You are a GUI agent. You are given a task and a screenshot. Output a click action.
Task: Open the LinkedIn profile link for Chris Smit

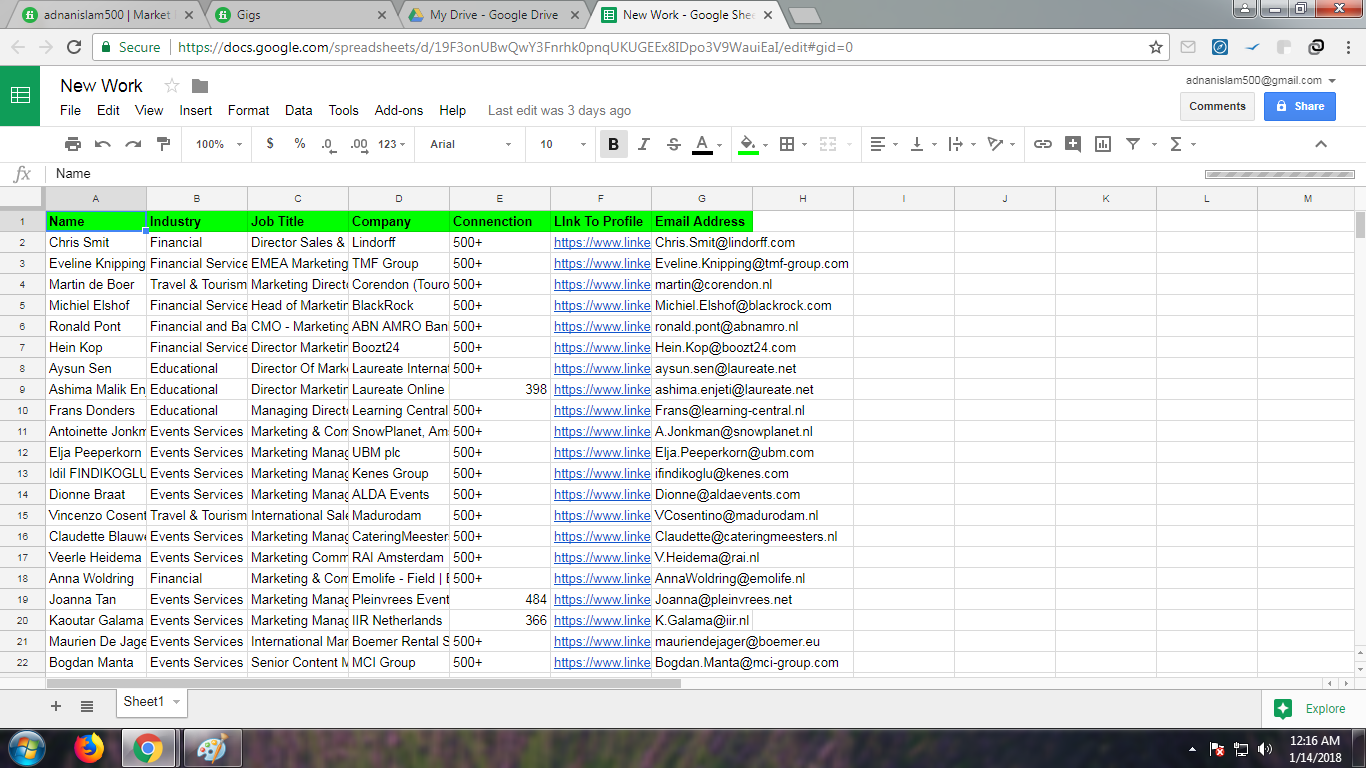(601, 242)
